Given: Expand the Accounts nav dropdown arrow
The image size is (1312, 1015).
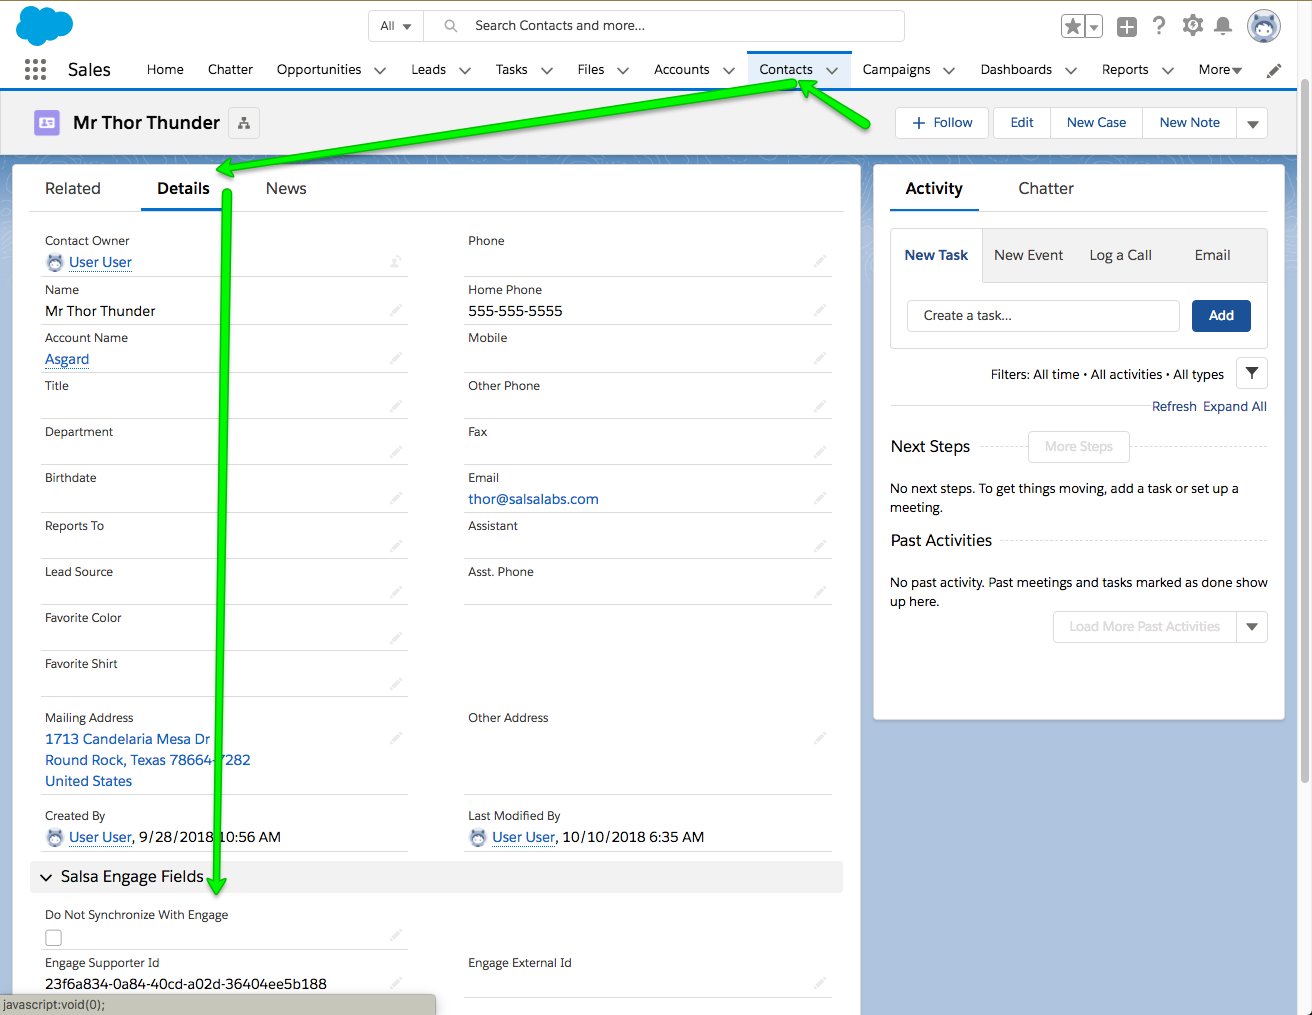Looking at the screenshot, I should click(x=729, y=70).
